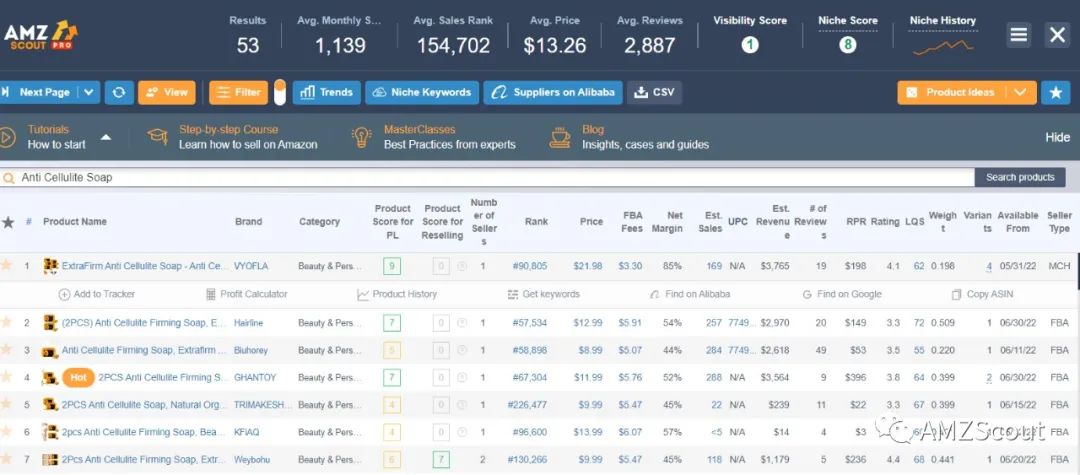Copy ASIN of the first product

(x=984, y=294)
